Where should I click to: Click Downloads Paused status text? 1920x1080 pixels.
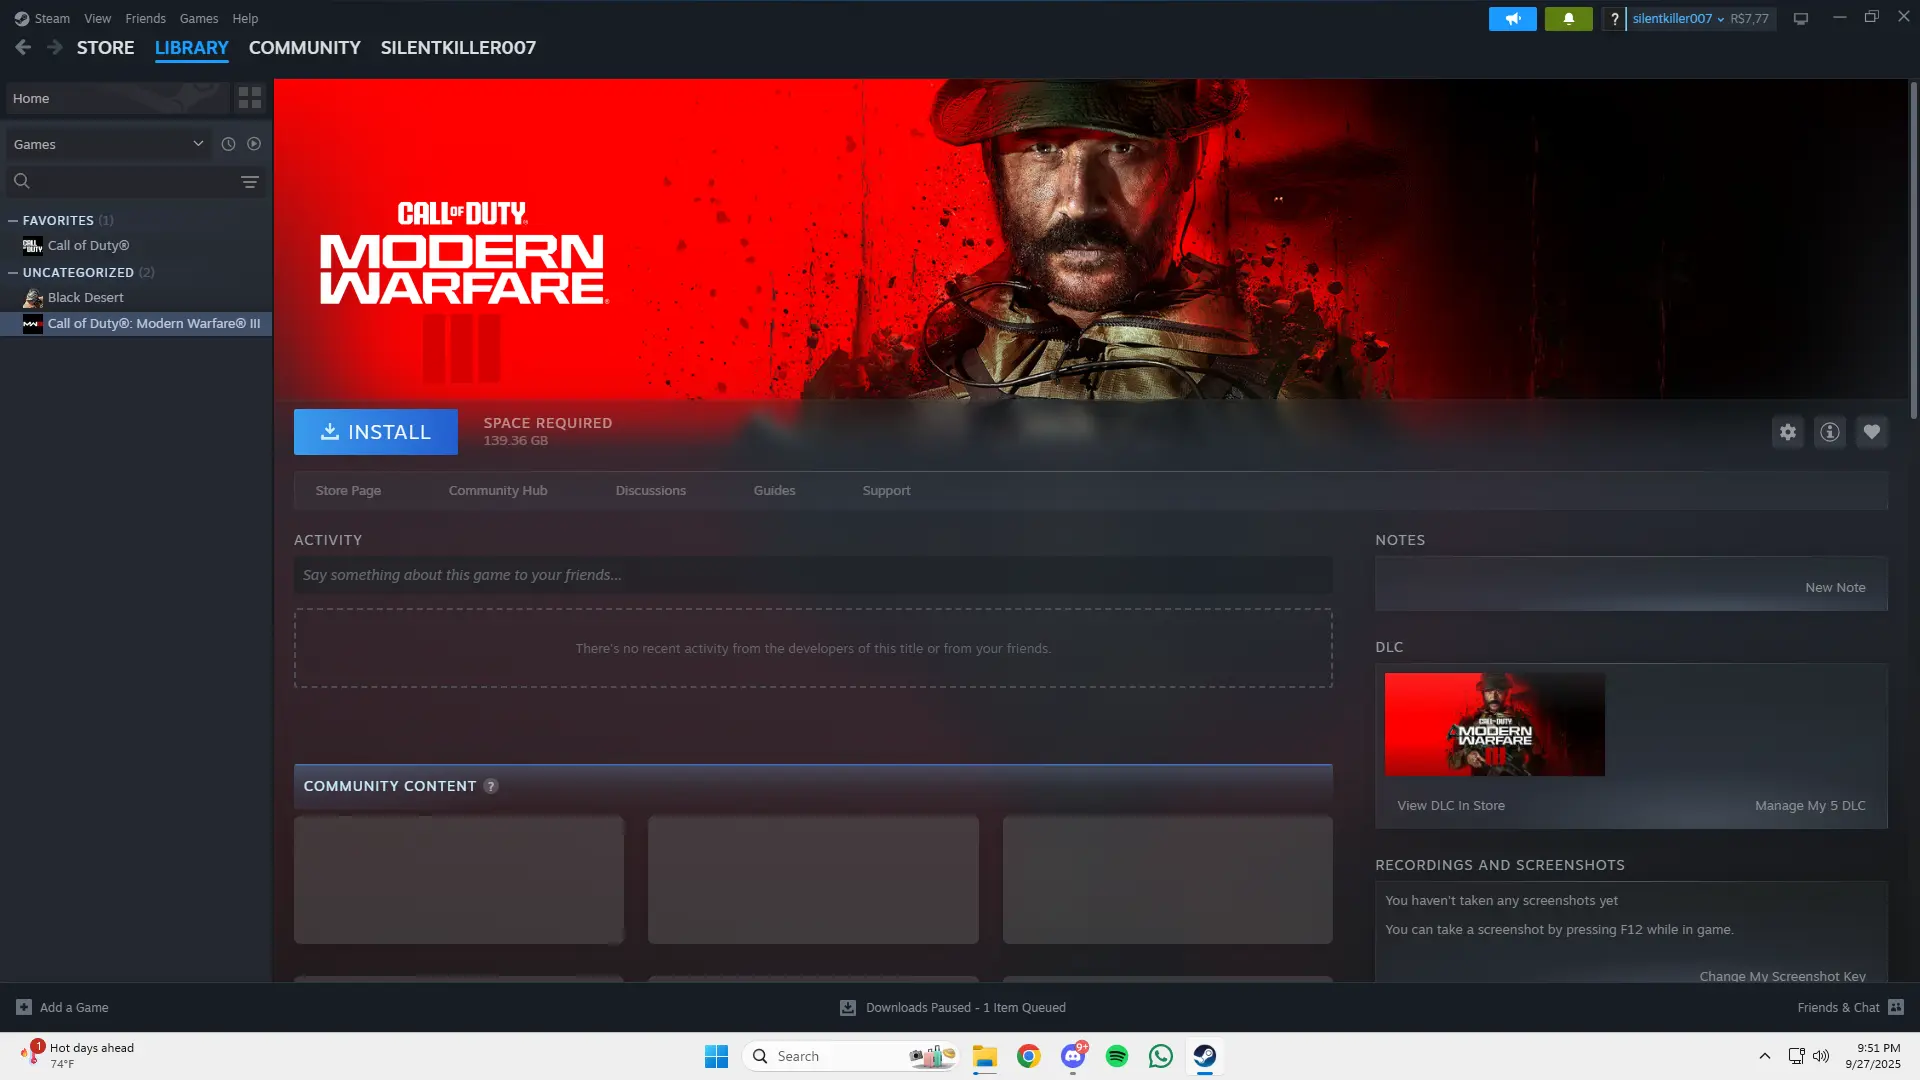pos(965,1007)
